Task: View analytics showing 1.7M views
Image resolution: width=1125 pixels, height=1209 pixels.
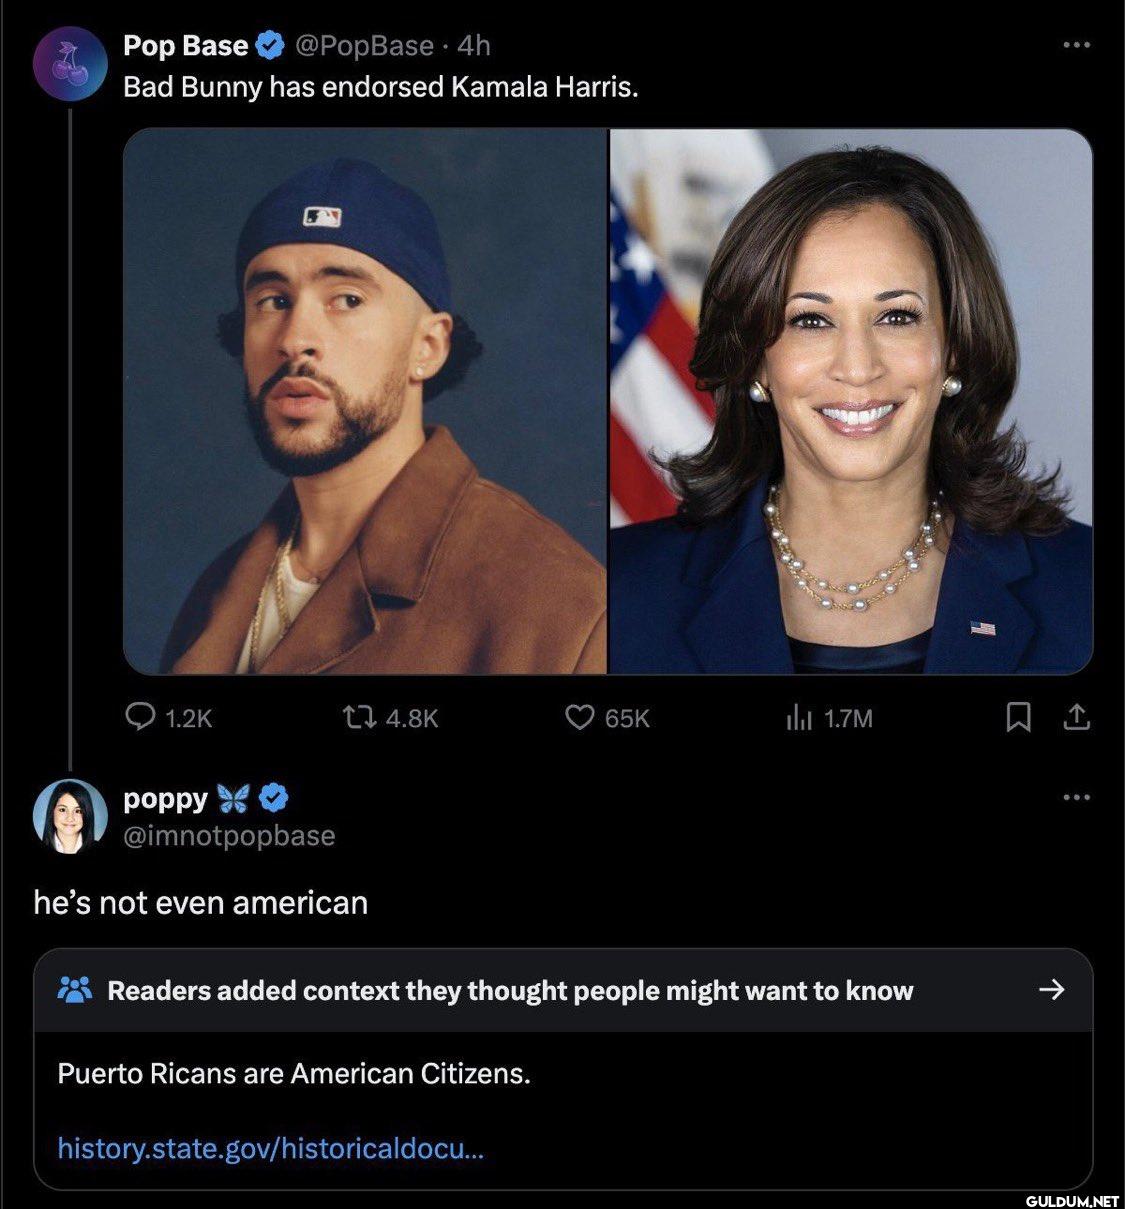Action: point(798,717)
